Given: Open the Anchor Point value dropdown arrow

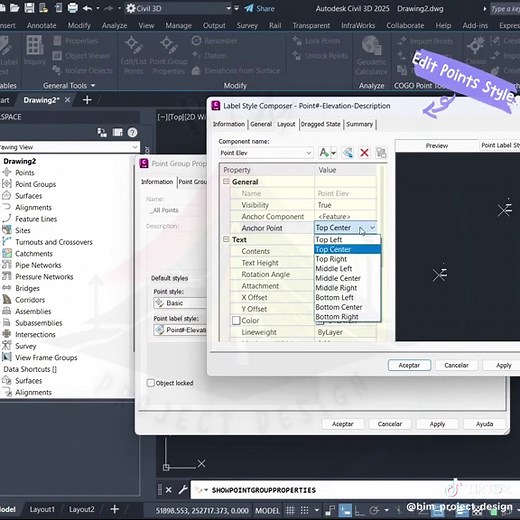Looking at the screenshot, I should click(372, 228).
